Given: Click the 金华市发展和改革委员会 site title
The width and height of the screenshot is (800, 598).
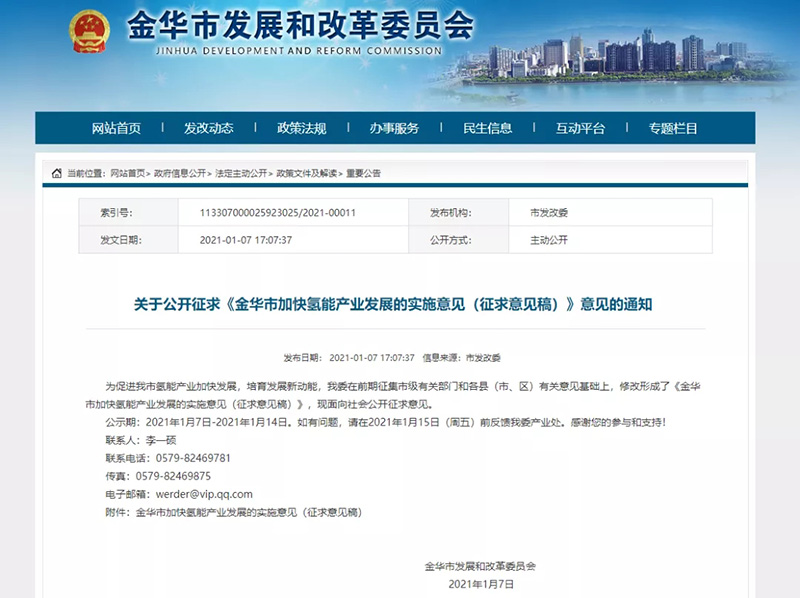Looking at the screenshot, I should [300, 28].
